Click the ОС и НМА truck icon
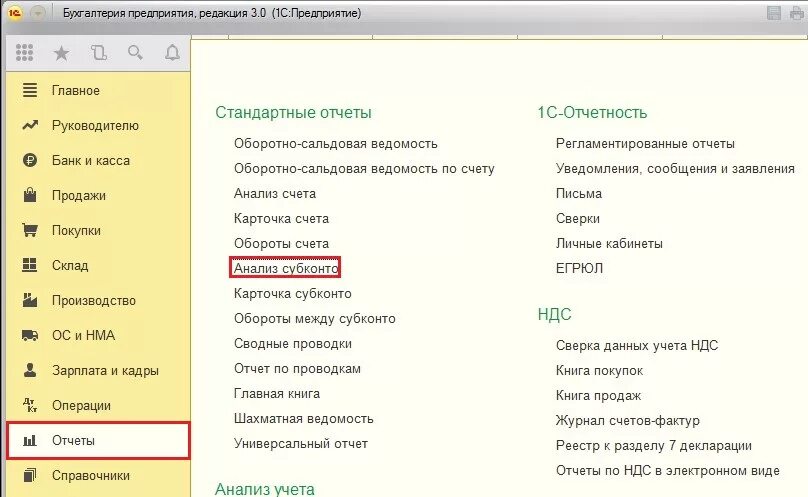The image size is (808, 497). [x=30, y=336]
